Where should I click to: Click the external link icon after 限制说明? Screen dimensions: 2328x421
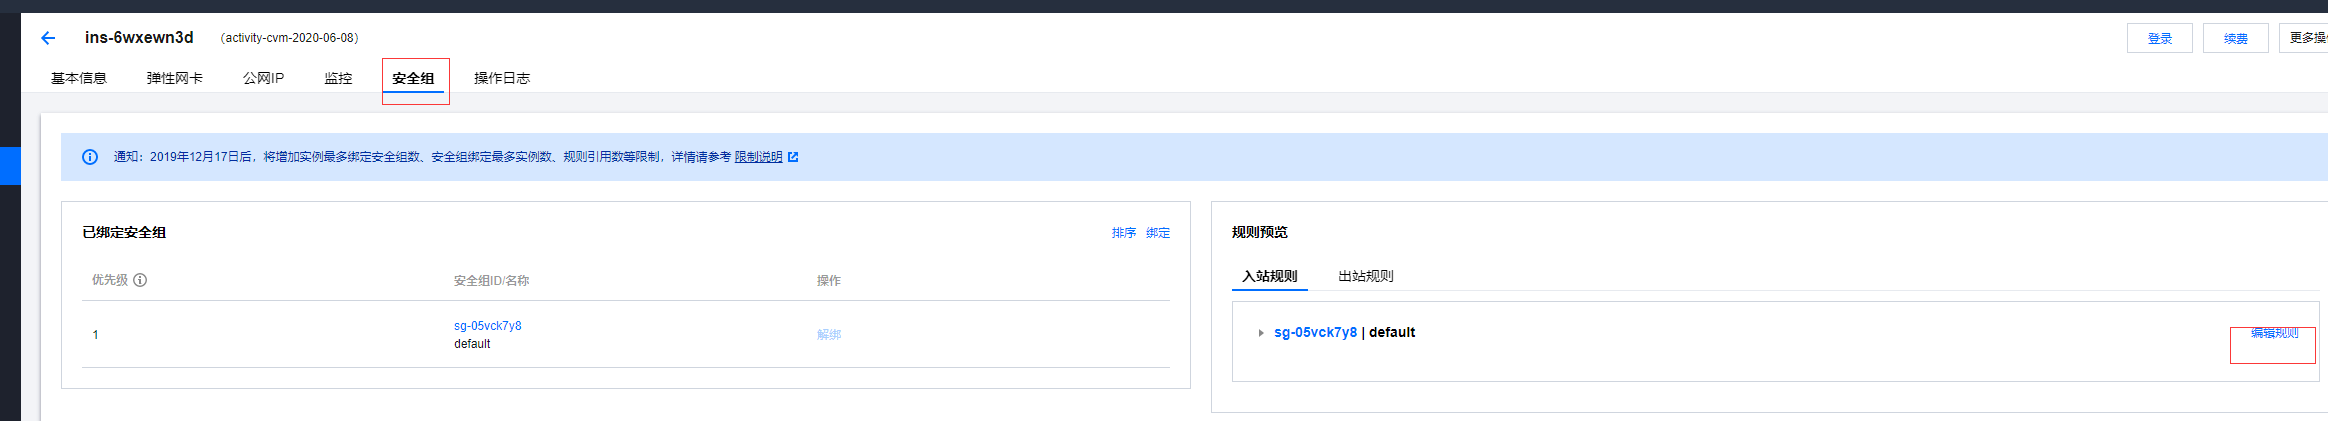pyautogui.click(x=793, y=157)
